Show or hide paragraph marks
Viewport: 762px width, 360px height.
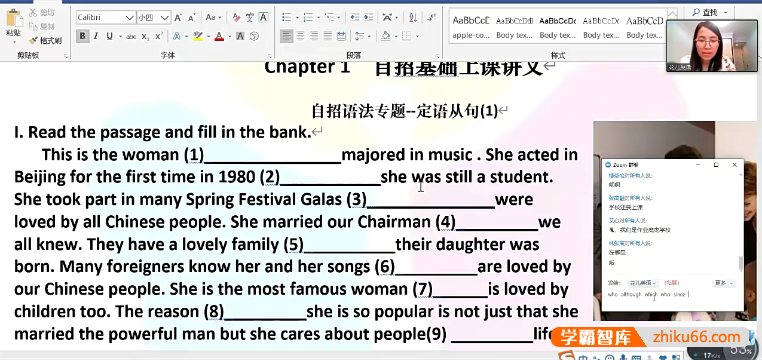tap(431, 18)
